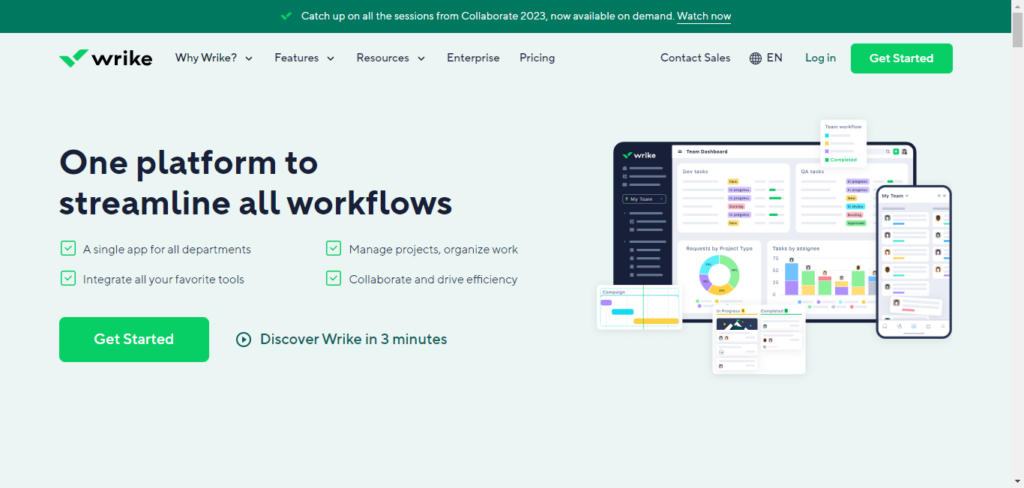Open the Resources menu
The image size is (1024, 488).
391,58
